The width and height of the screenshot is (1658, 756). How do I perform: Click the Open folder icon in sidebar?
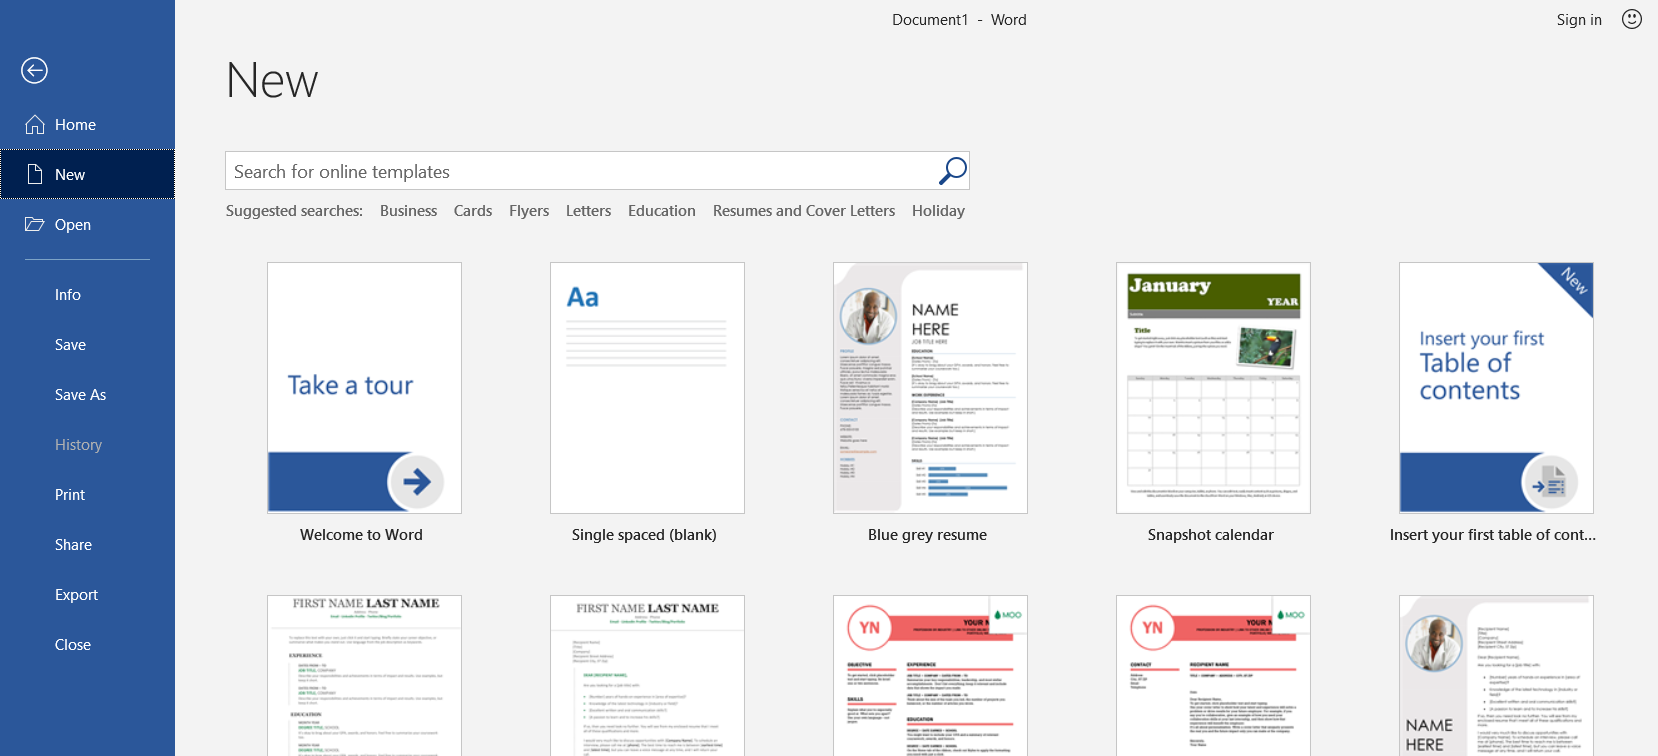point(35,224)
